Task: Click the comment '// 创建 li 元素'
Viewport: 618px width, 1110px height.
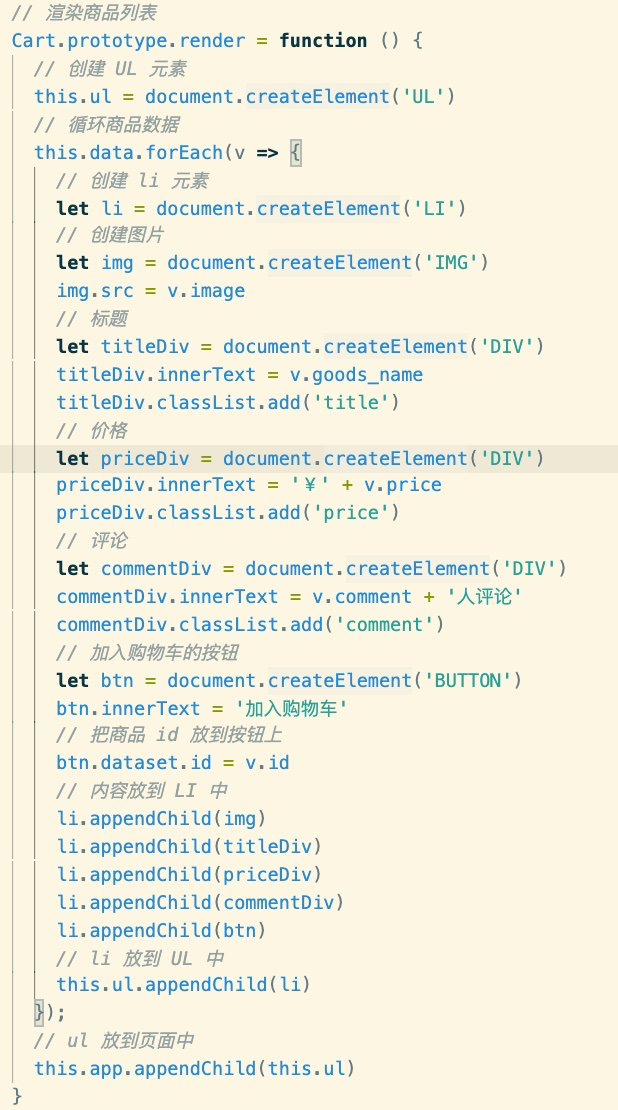Action: 132,181
